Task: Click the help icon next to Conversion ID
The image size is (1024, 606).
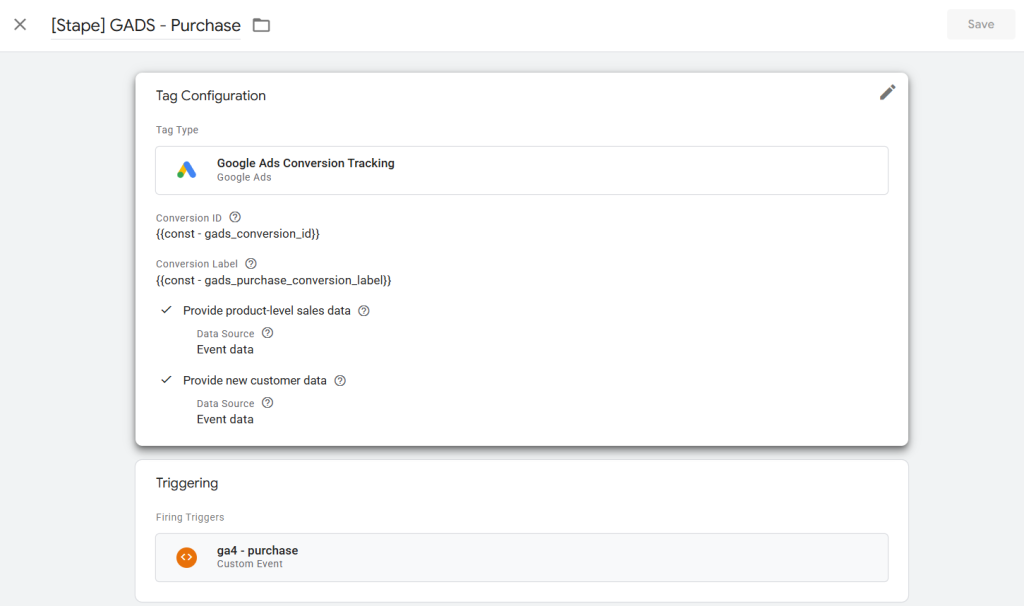Action: coord(235,217)
